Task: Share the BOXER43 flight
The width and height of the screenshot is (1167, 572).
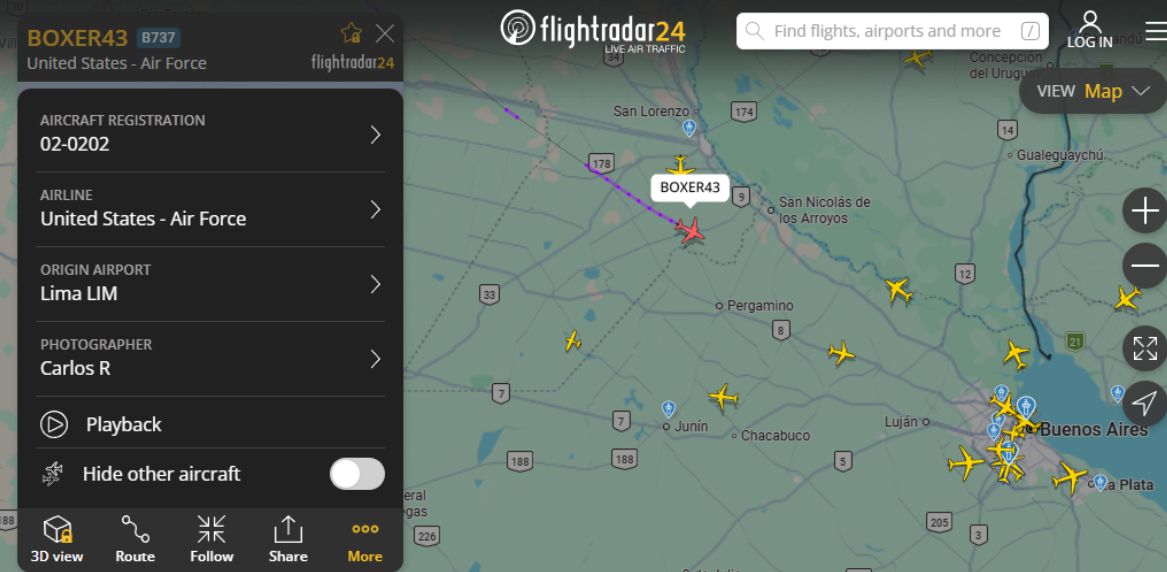Action: point(287,539)
